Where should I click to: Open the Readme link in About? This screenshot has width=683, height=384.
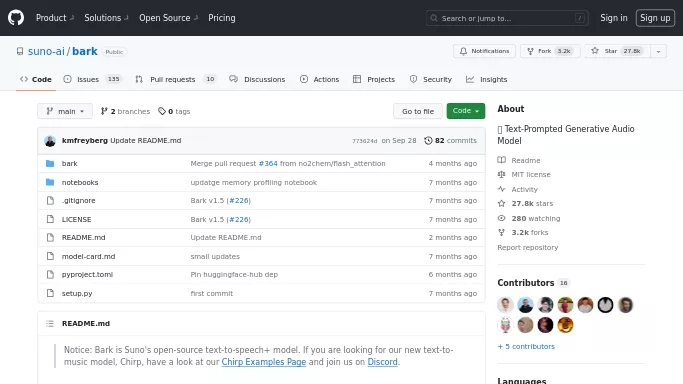(519, 160)
